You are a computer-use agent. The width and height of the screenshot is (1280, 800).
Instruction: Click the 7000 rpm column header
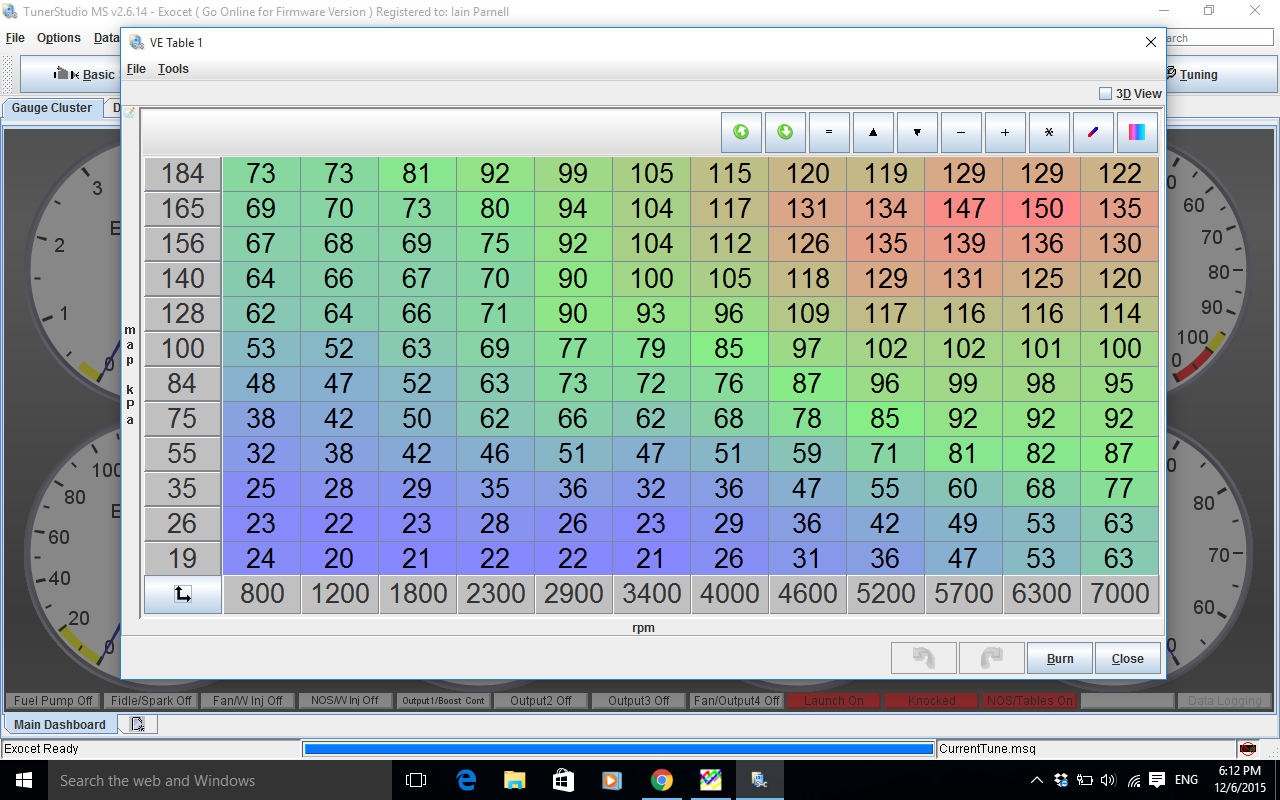click(1120, 594)
